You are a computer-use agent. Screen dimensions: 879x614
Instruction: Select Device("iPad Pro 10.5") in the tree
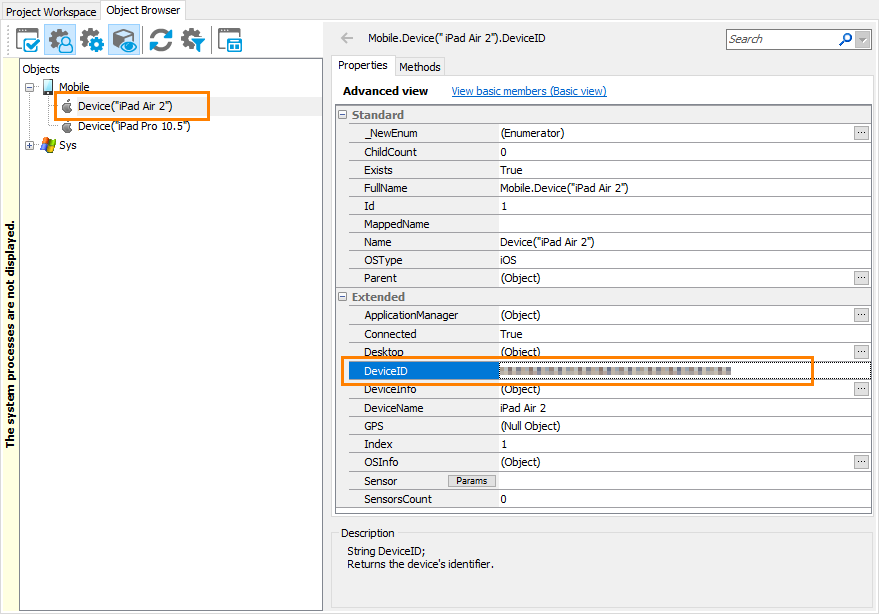133,126
